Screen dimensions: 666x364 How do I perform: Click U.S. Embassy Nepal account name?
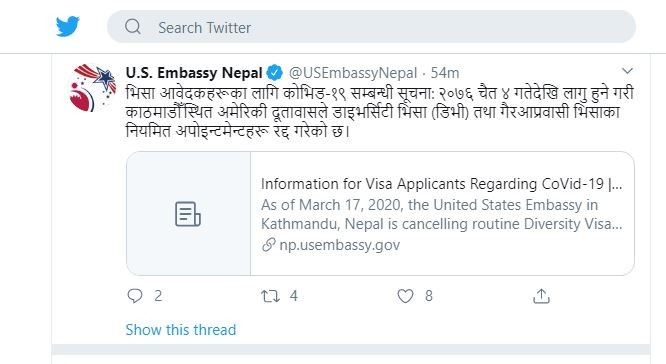pos(194,73)
